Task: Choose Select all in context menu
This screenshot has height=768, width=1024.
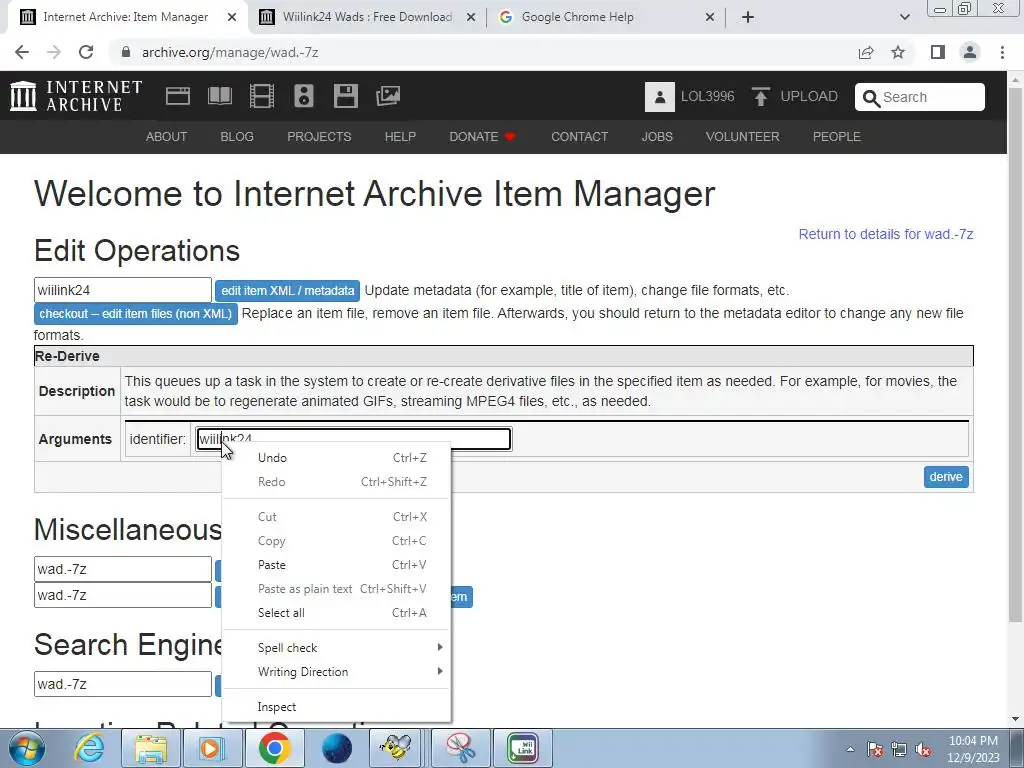Action: point(336,613)
